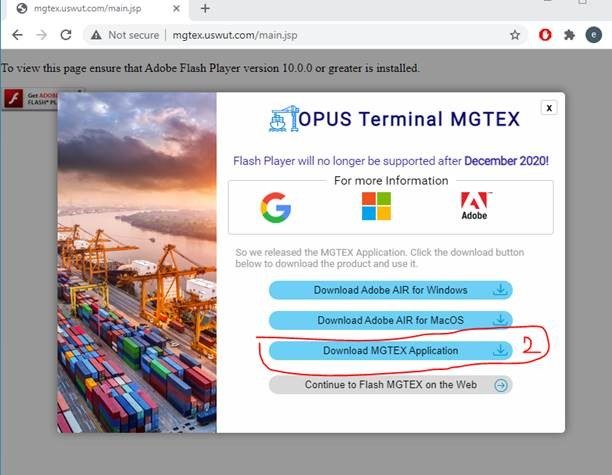Image resolution: width=612 pixels, height=475 pixels.
Task: Open the profile avatar in the toolbar
Action: [593, 35]
